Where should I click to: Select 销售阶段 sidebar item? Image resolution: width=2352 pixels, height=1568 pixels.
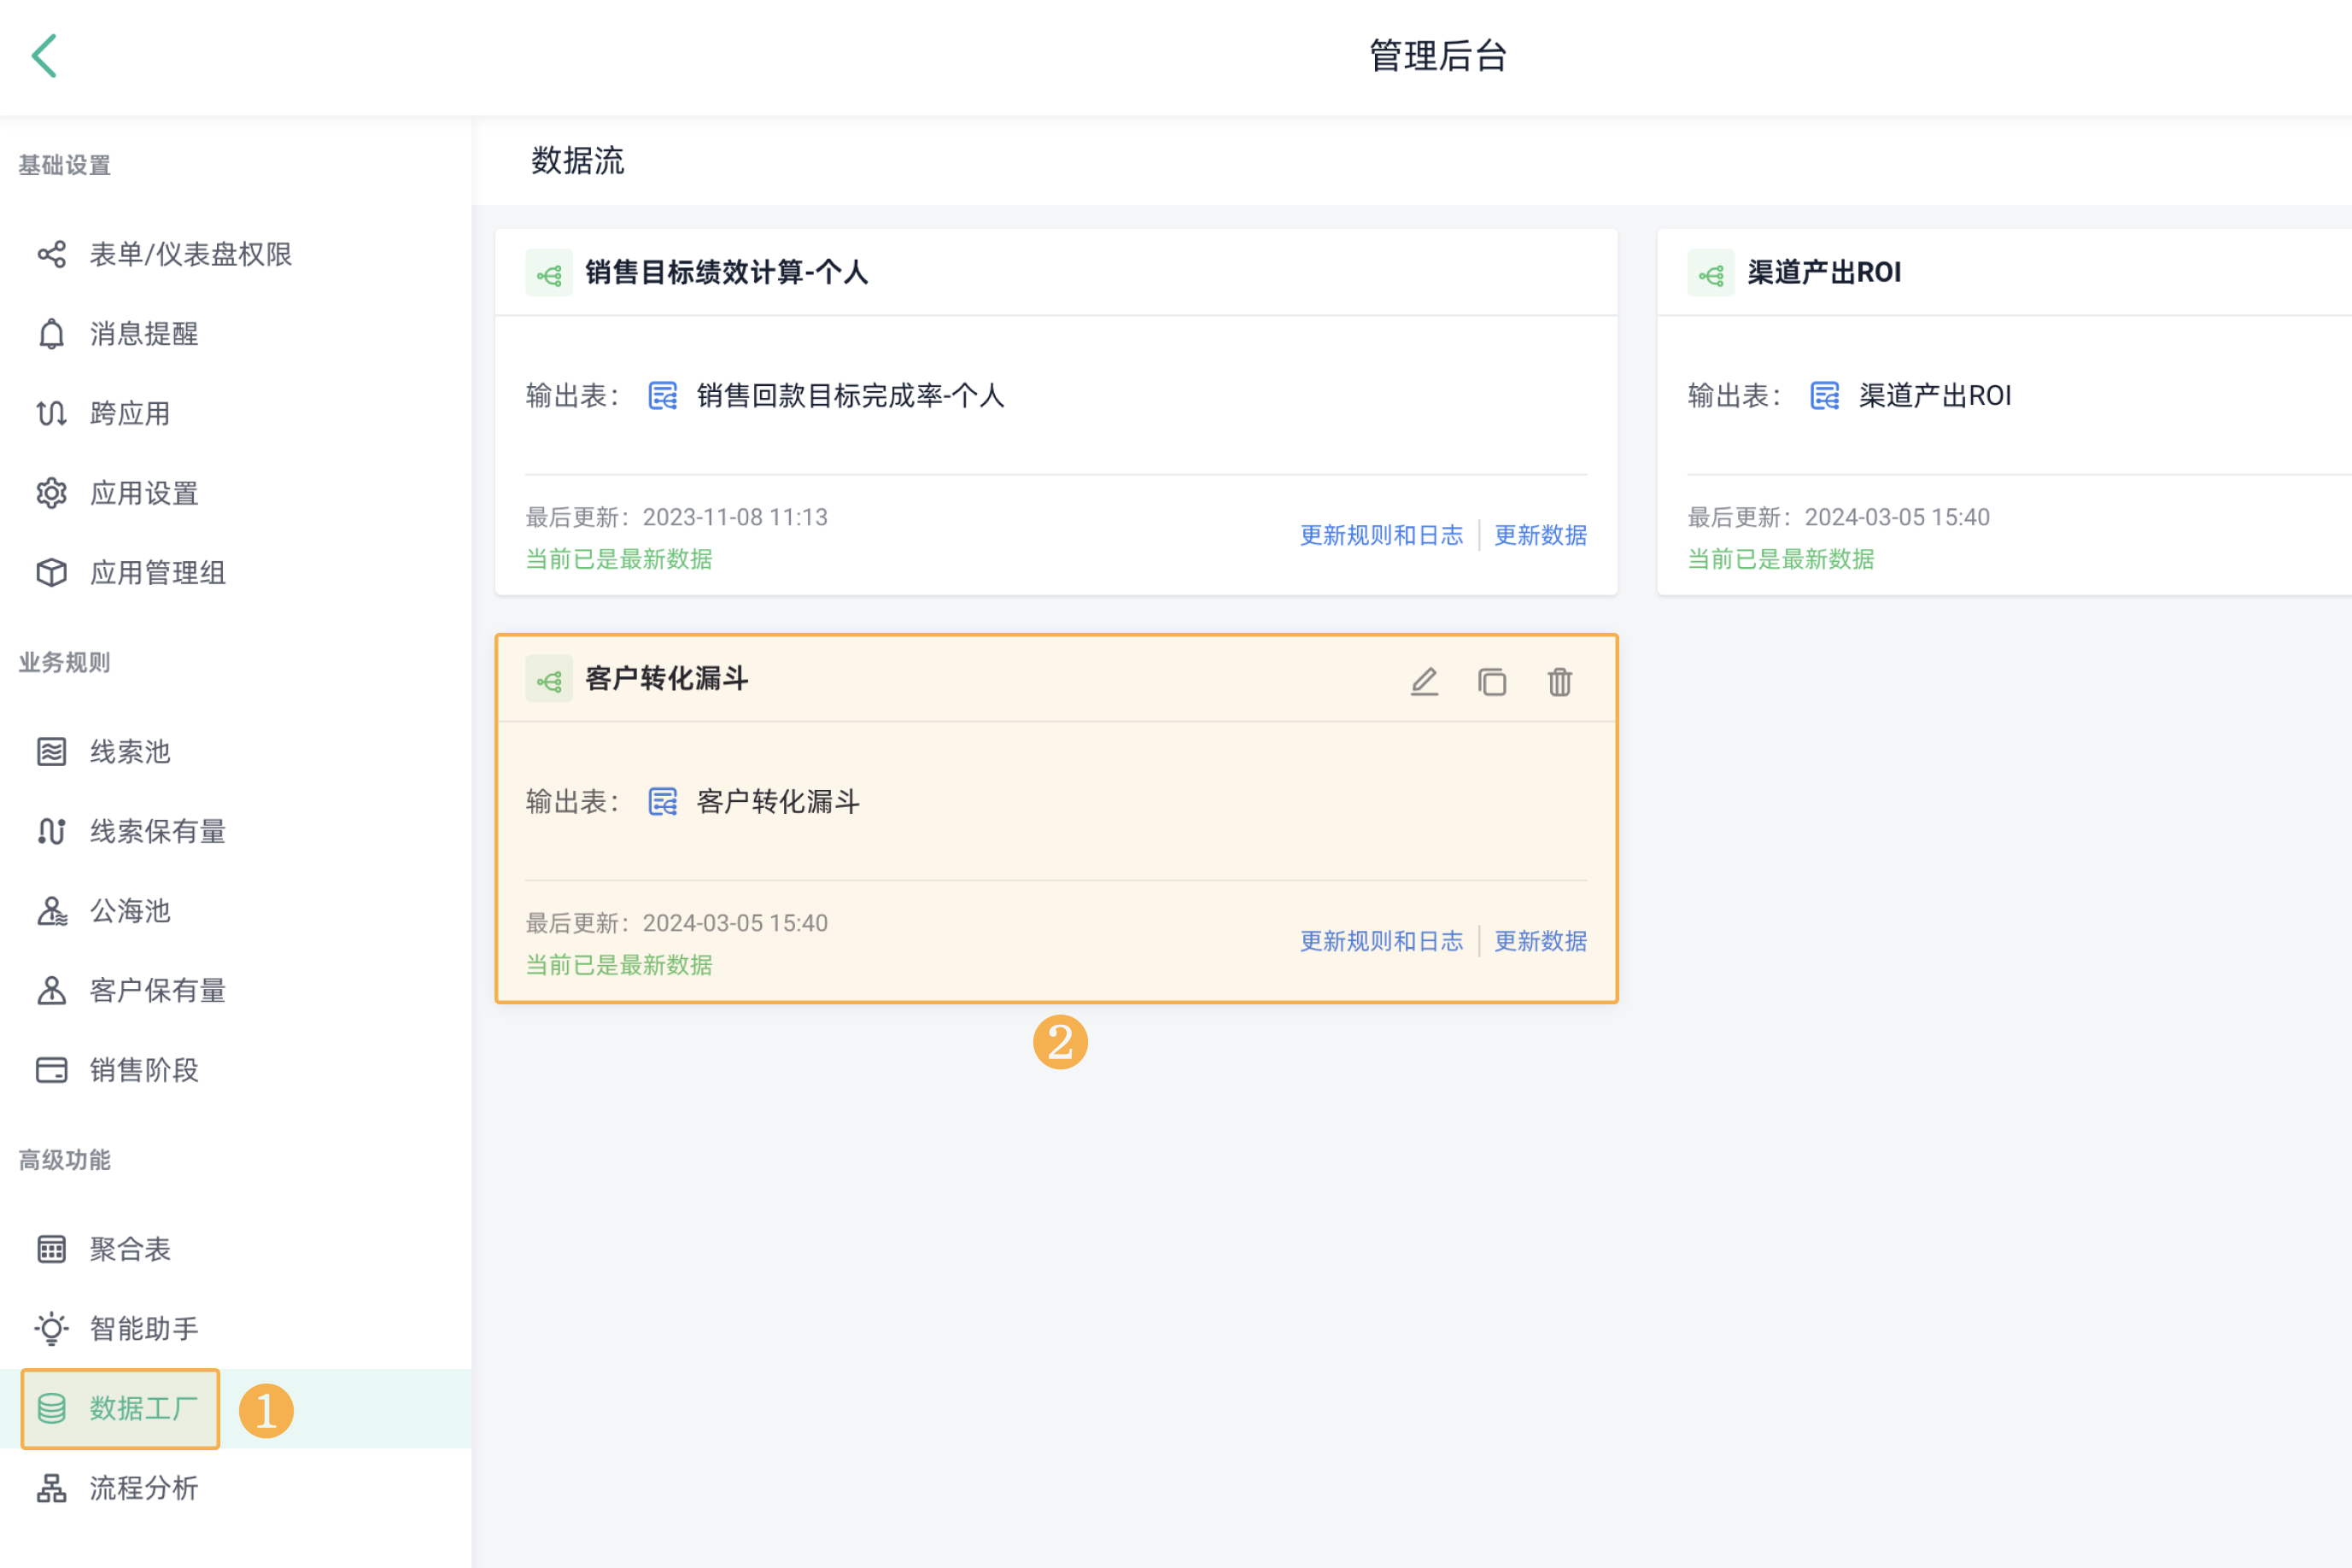point(144,1070)
